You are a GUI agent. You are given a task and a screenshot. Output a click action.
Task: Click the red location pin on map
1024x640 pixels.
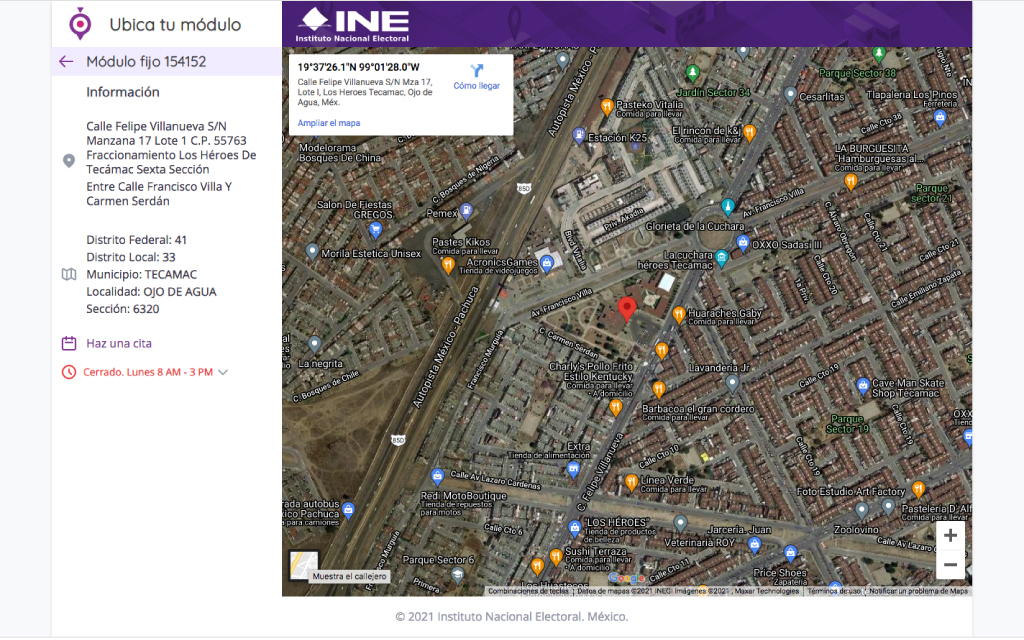[627, 309]
